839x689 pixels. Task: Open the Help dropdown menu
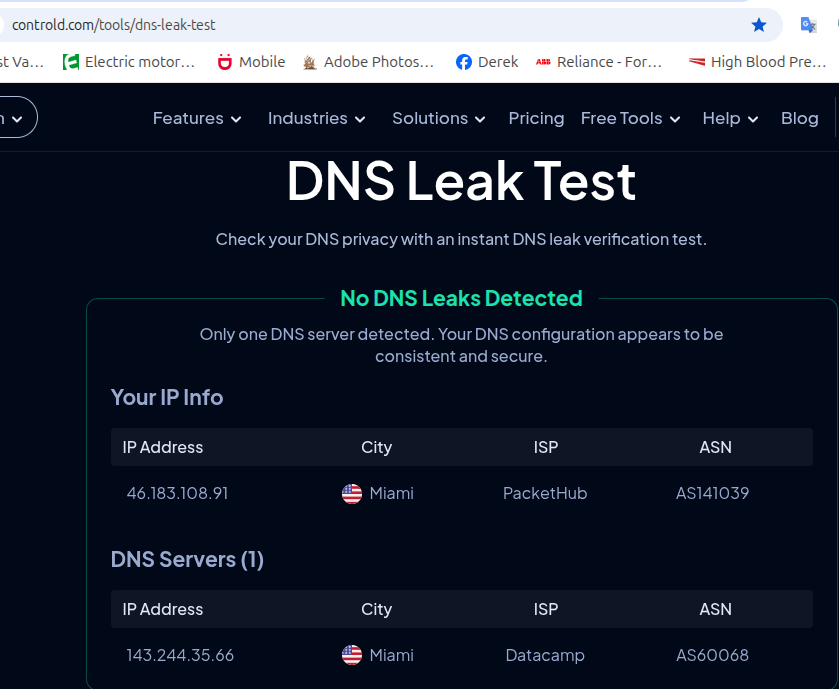click(x=730, y=118)
